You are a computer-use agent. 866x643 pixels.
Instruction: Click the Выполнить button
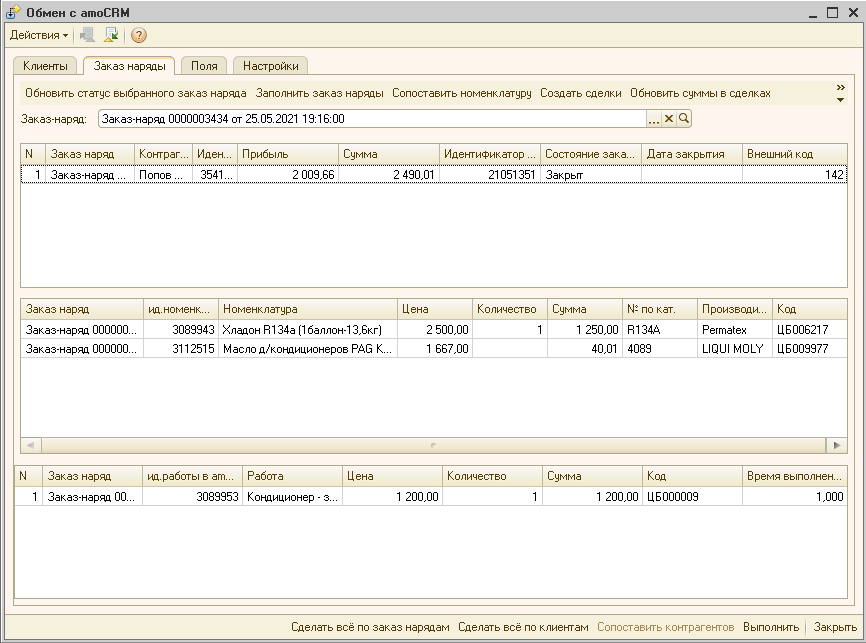(771, 628)
